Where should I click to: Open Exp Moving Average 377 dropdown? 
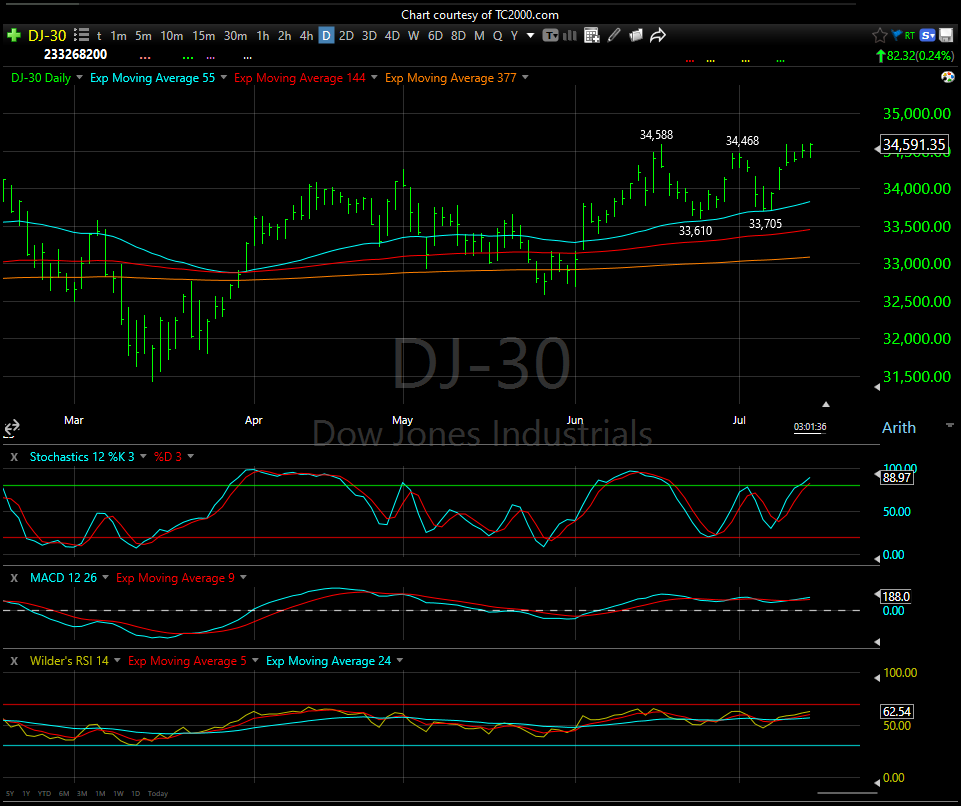coord(525,78)
